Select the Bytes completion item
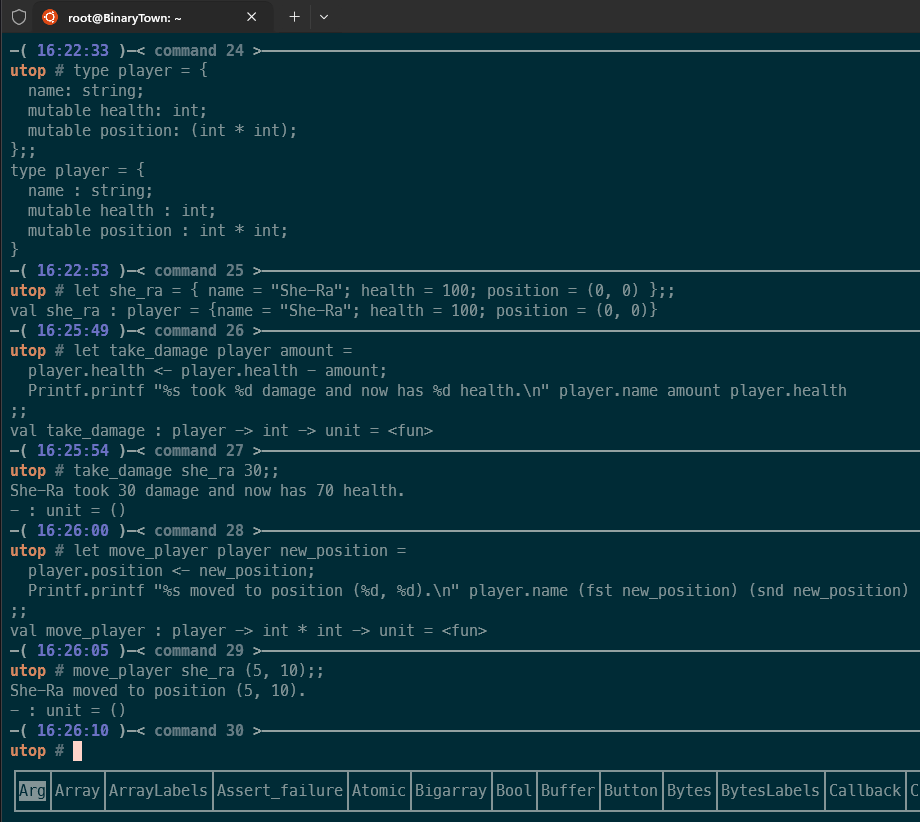The width and height of the screenshot is (920, 822). click(x=689, y=790)
